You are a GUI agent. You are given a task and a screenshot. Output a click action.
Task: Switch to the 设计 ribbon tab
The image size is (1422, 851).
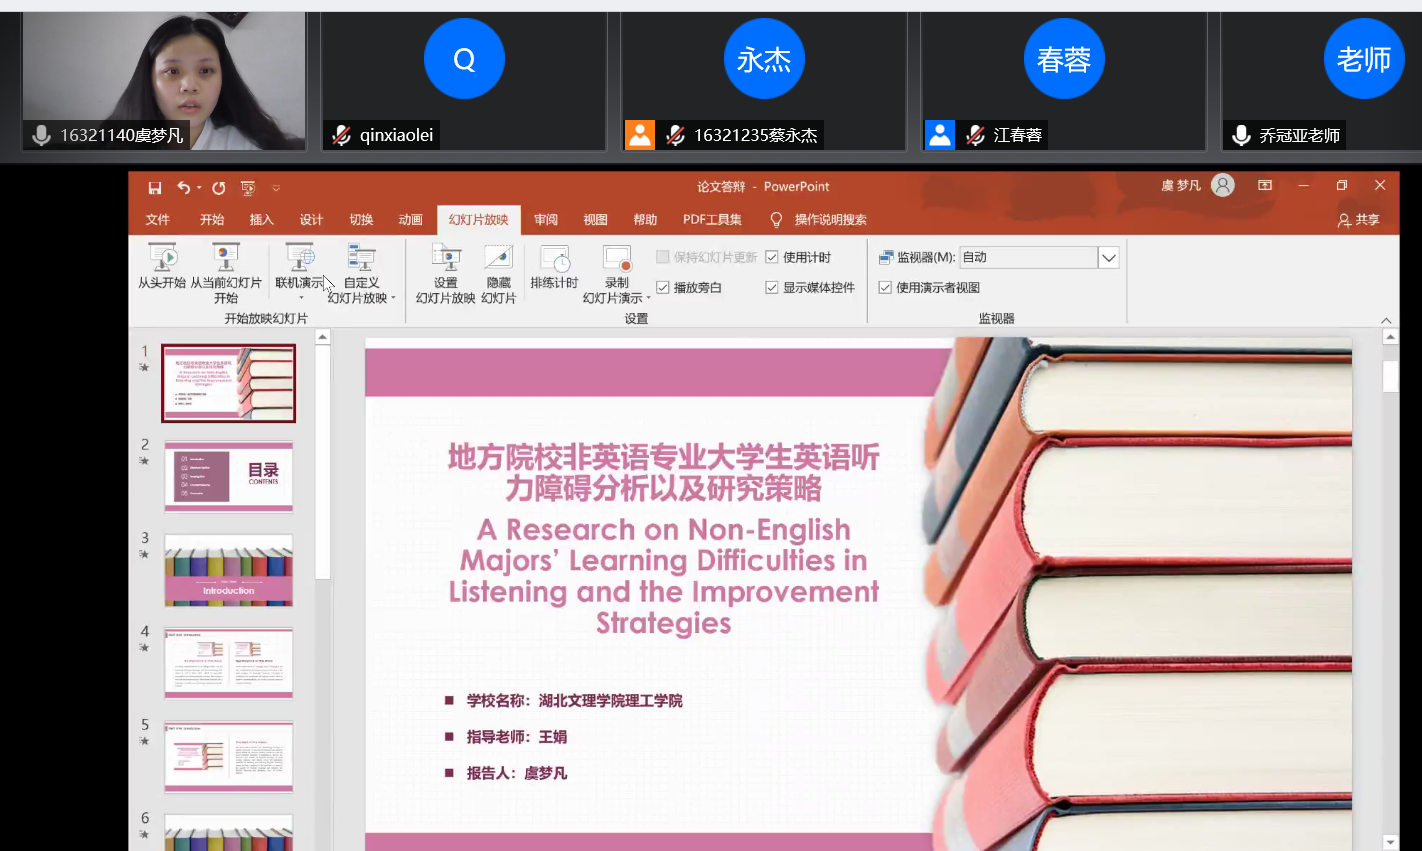(311, 220)
